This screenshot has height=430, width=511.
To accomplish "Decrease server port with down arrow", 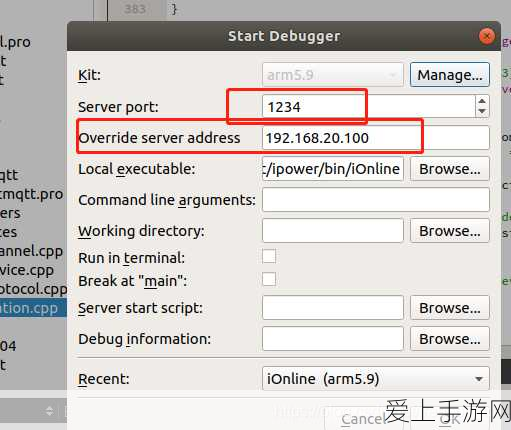I will pos(482,112).
